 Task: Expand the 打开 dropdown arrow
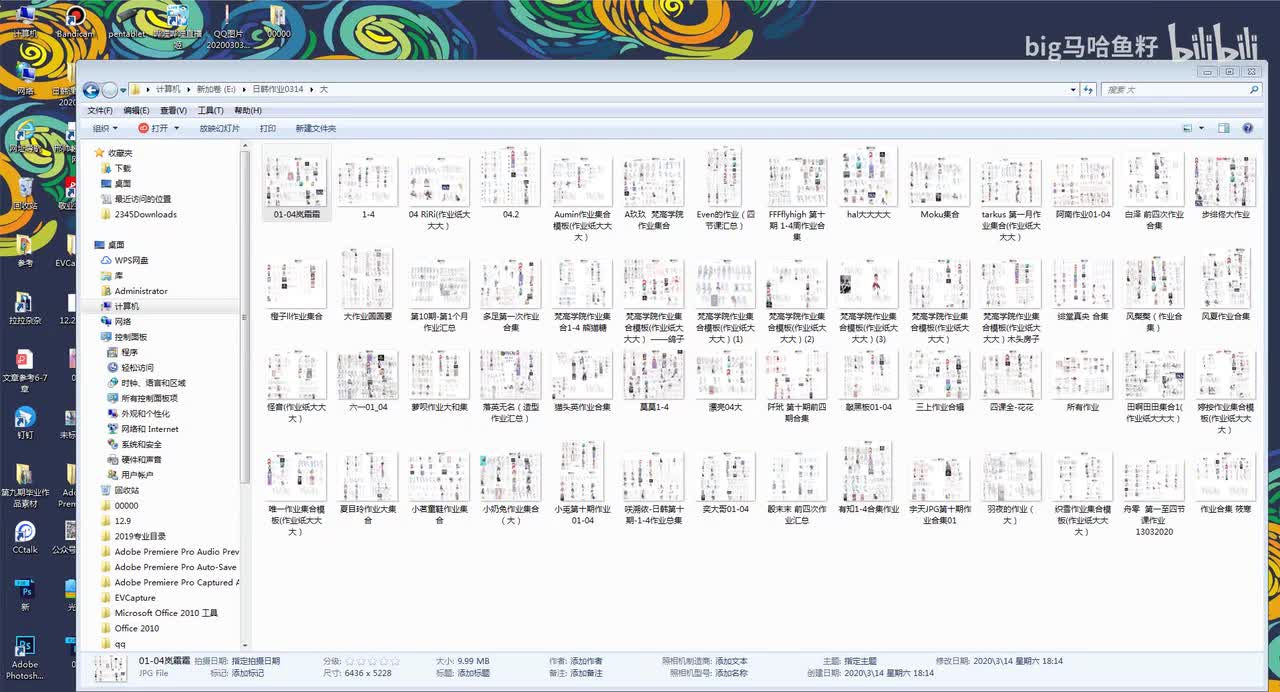coord(177,128)
